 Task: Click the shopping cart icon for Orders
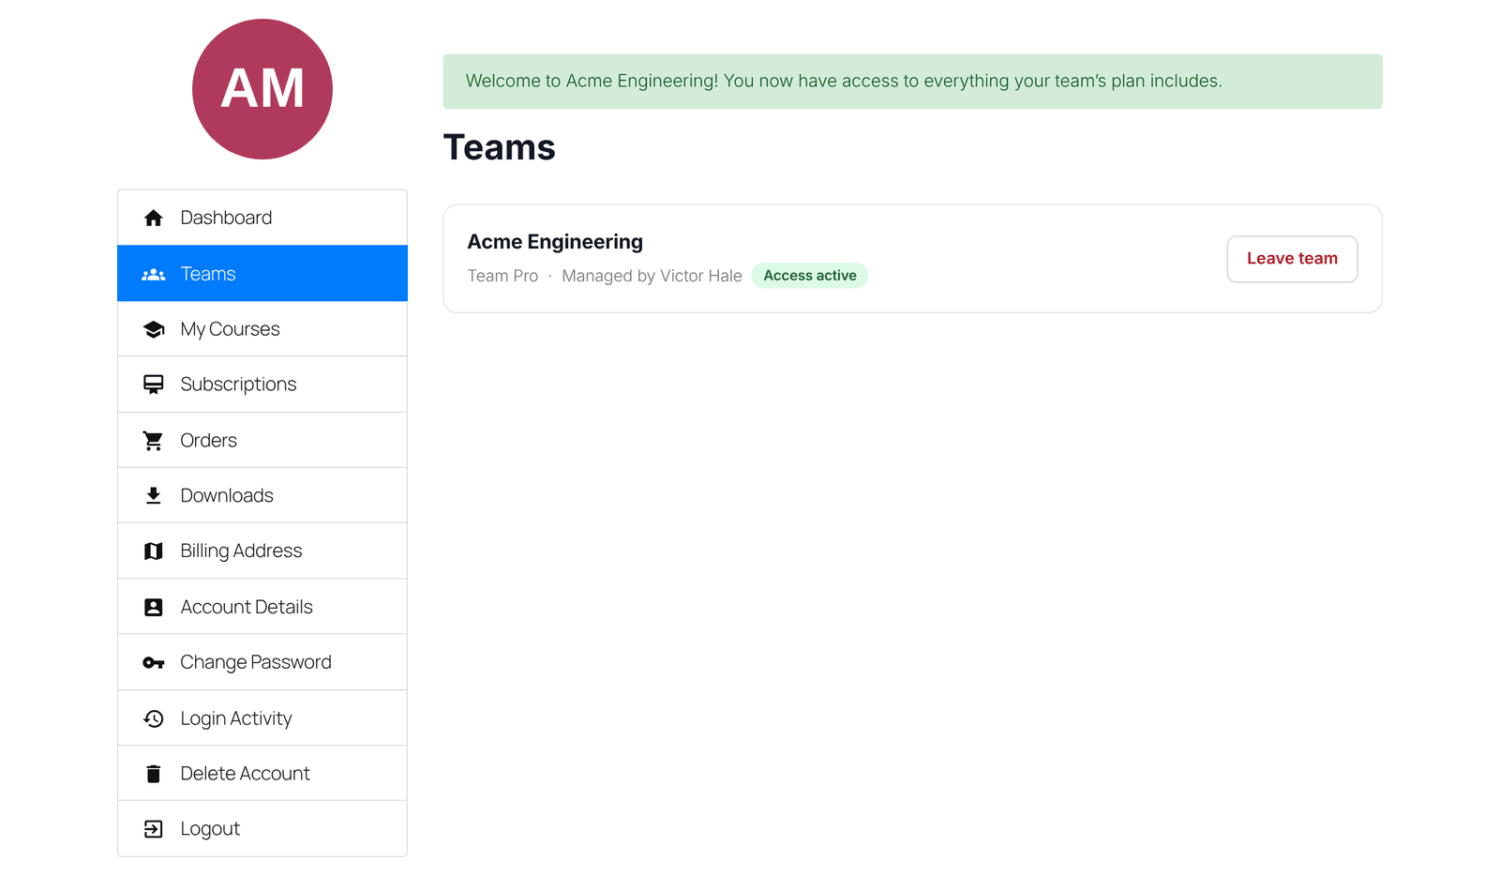pyautogui.click(x=153, y=440)
